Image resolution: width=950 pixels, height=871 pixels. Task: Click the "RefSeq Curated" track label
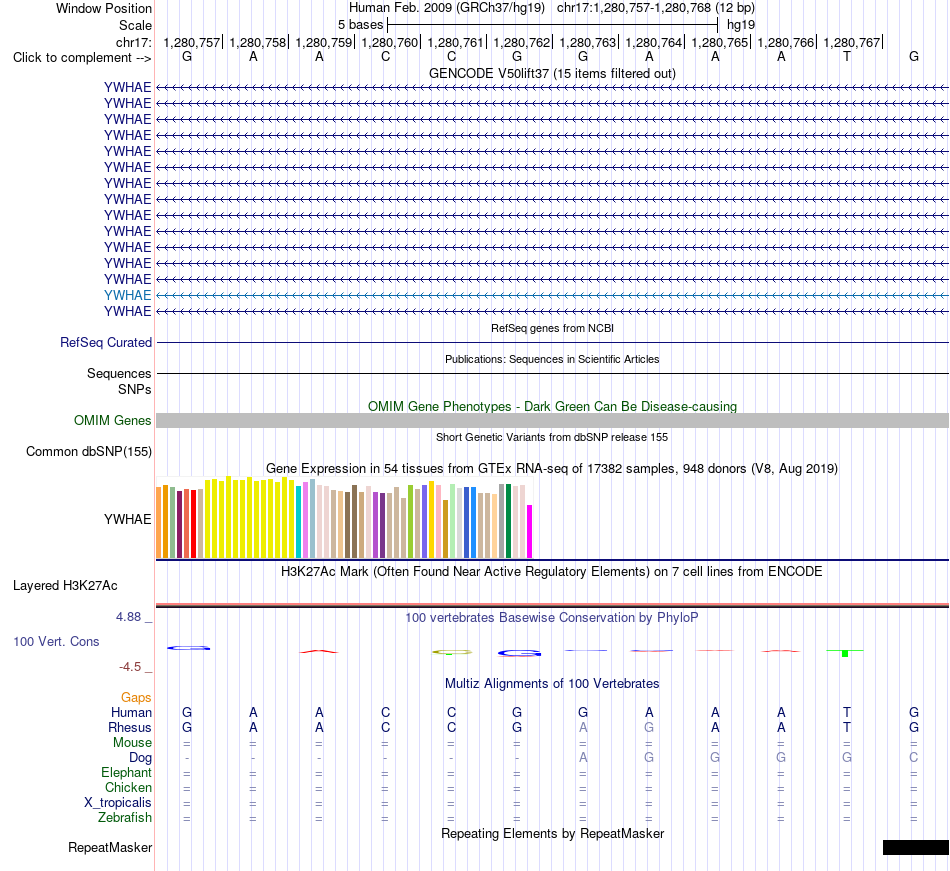pos(106,342)
